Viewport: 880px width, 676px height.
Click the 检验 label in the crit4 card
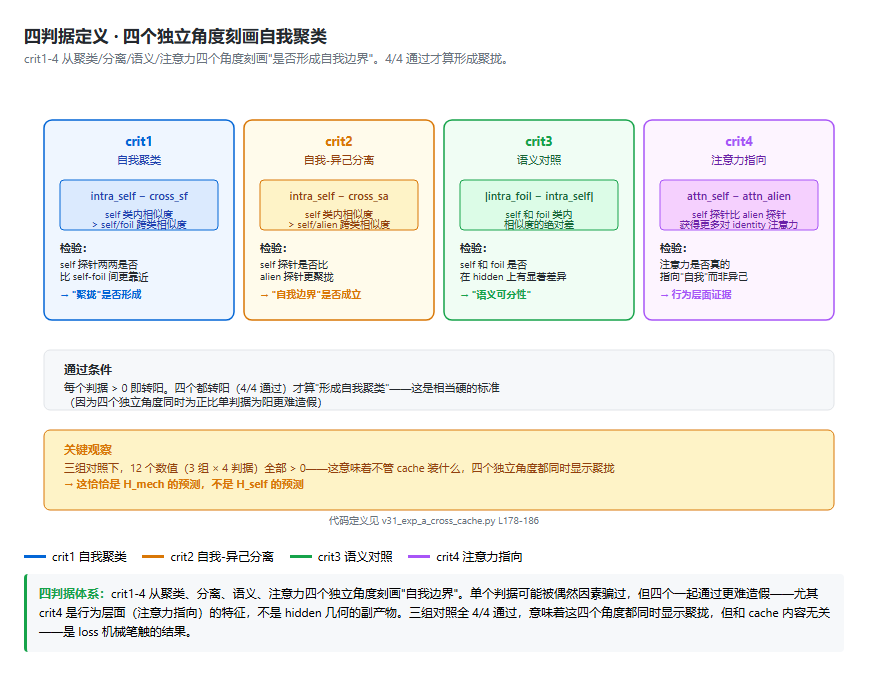673,248
